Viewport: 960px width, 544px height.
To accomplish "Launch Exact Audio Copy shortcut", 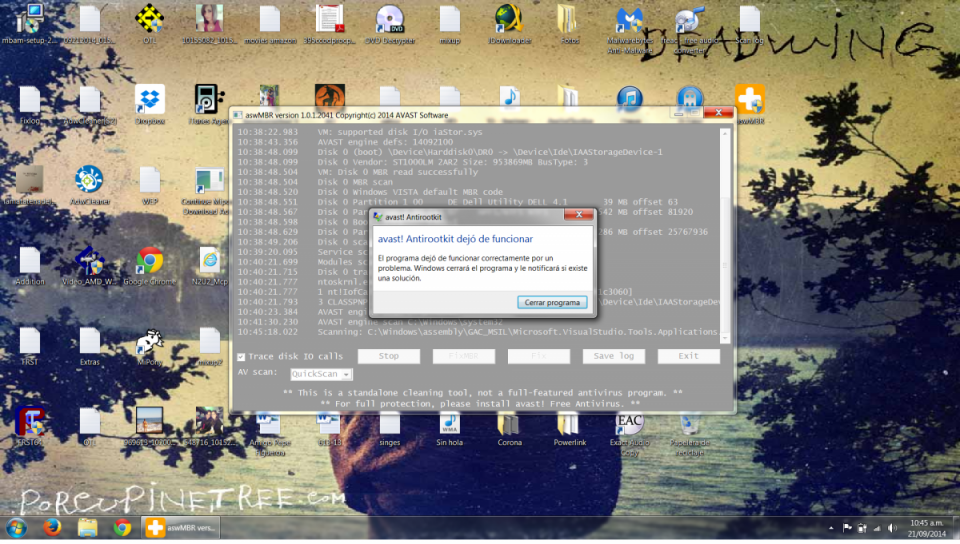I will coord(629,433).
